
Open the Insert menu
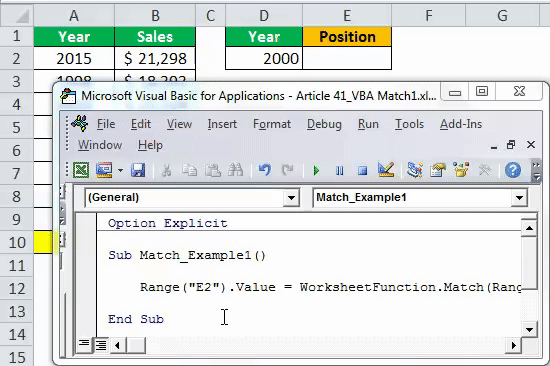[x=222, y=124]
